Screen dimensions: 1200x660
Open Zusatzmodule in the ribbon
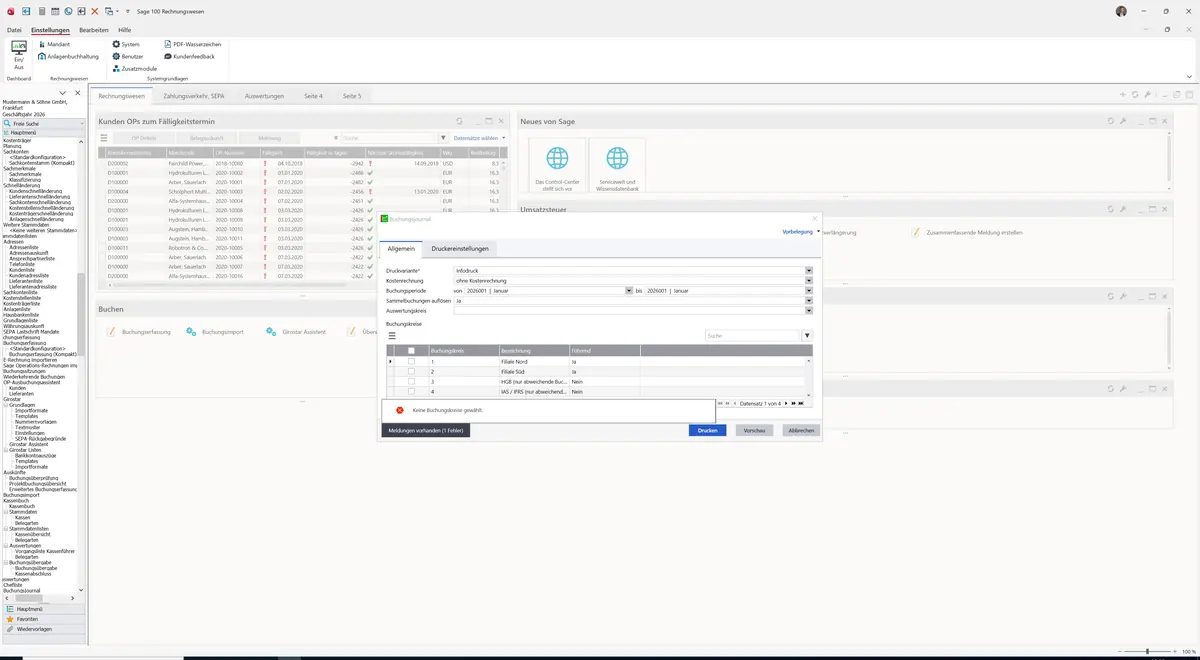pos(134,69)
